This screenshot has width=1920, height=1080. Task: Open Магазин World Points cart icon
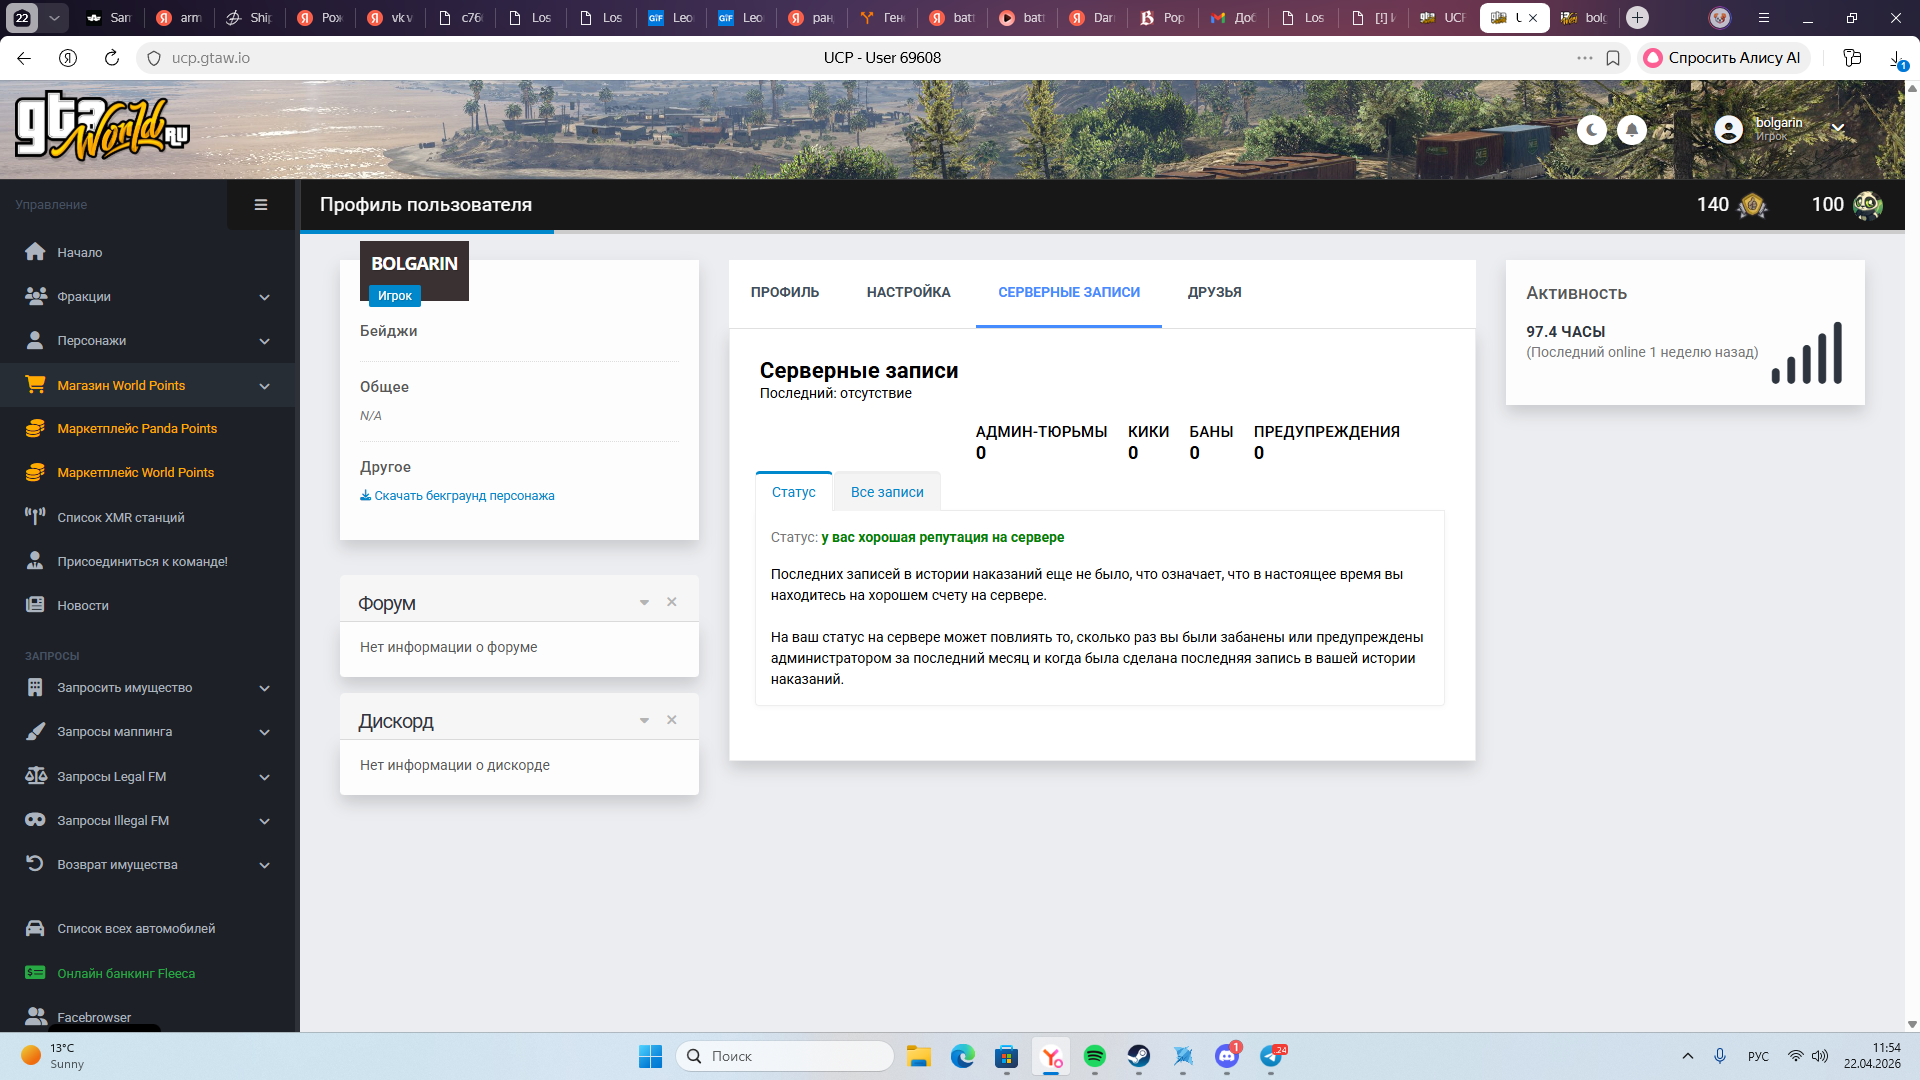(35, 385)
